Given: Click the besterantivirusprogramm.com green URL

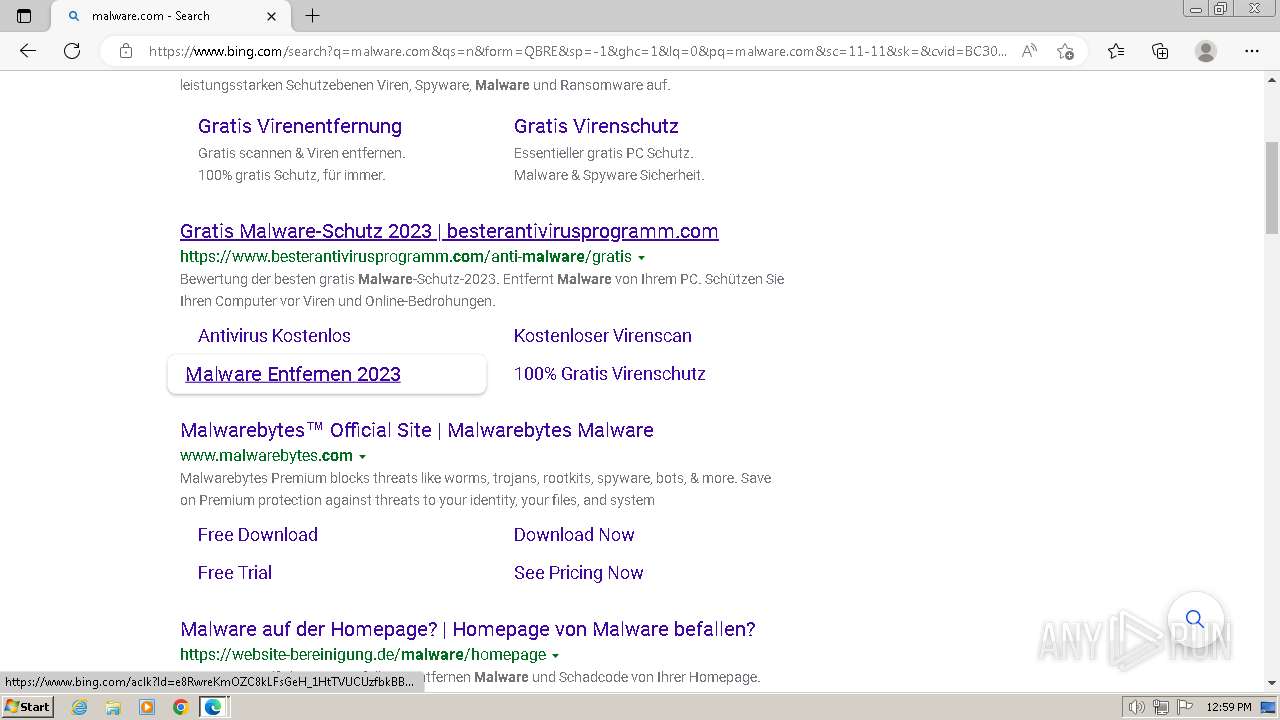Looking at the screenshot, I should tap(406, 257).
